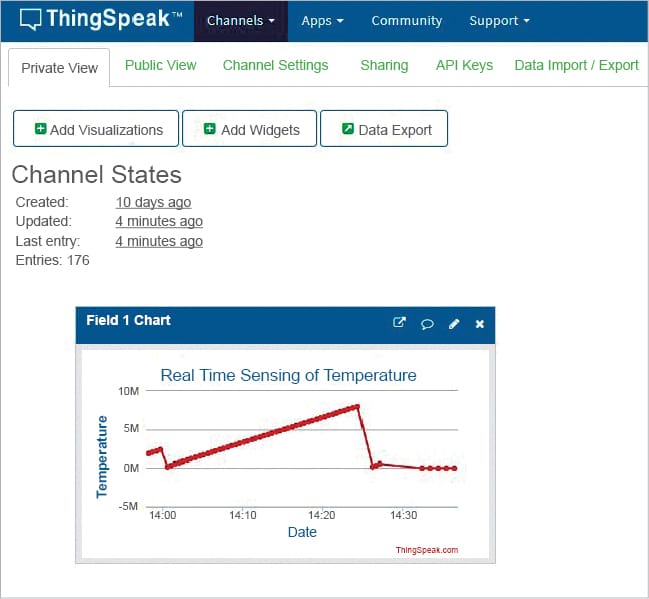Click the last data point on temperature line

pos(455,469)
